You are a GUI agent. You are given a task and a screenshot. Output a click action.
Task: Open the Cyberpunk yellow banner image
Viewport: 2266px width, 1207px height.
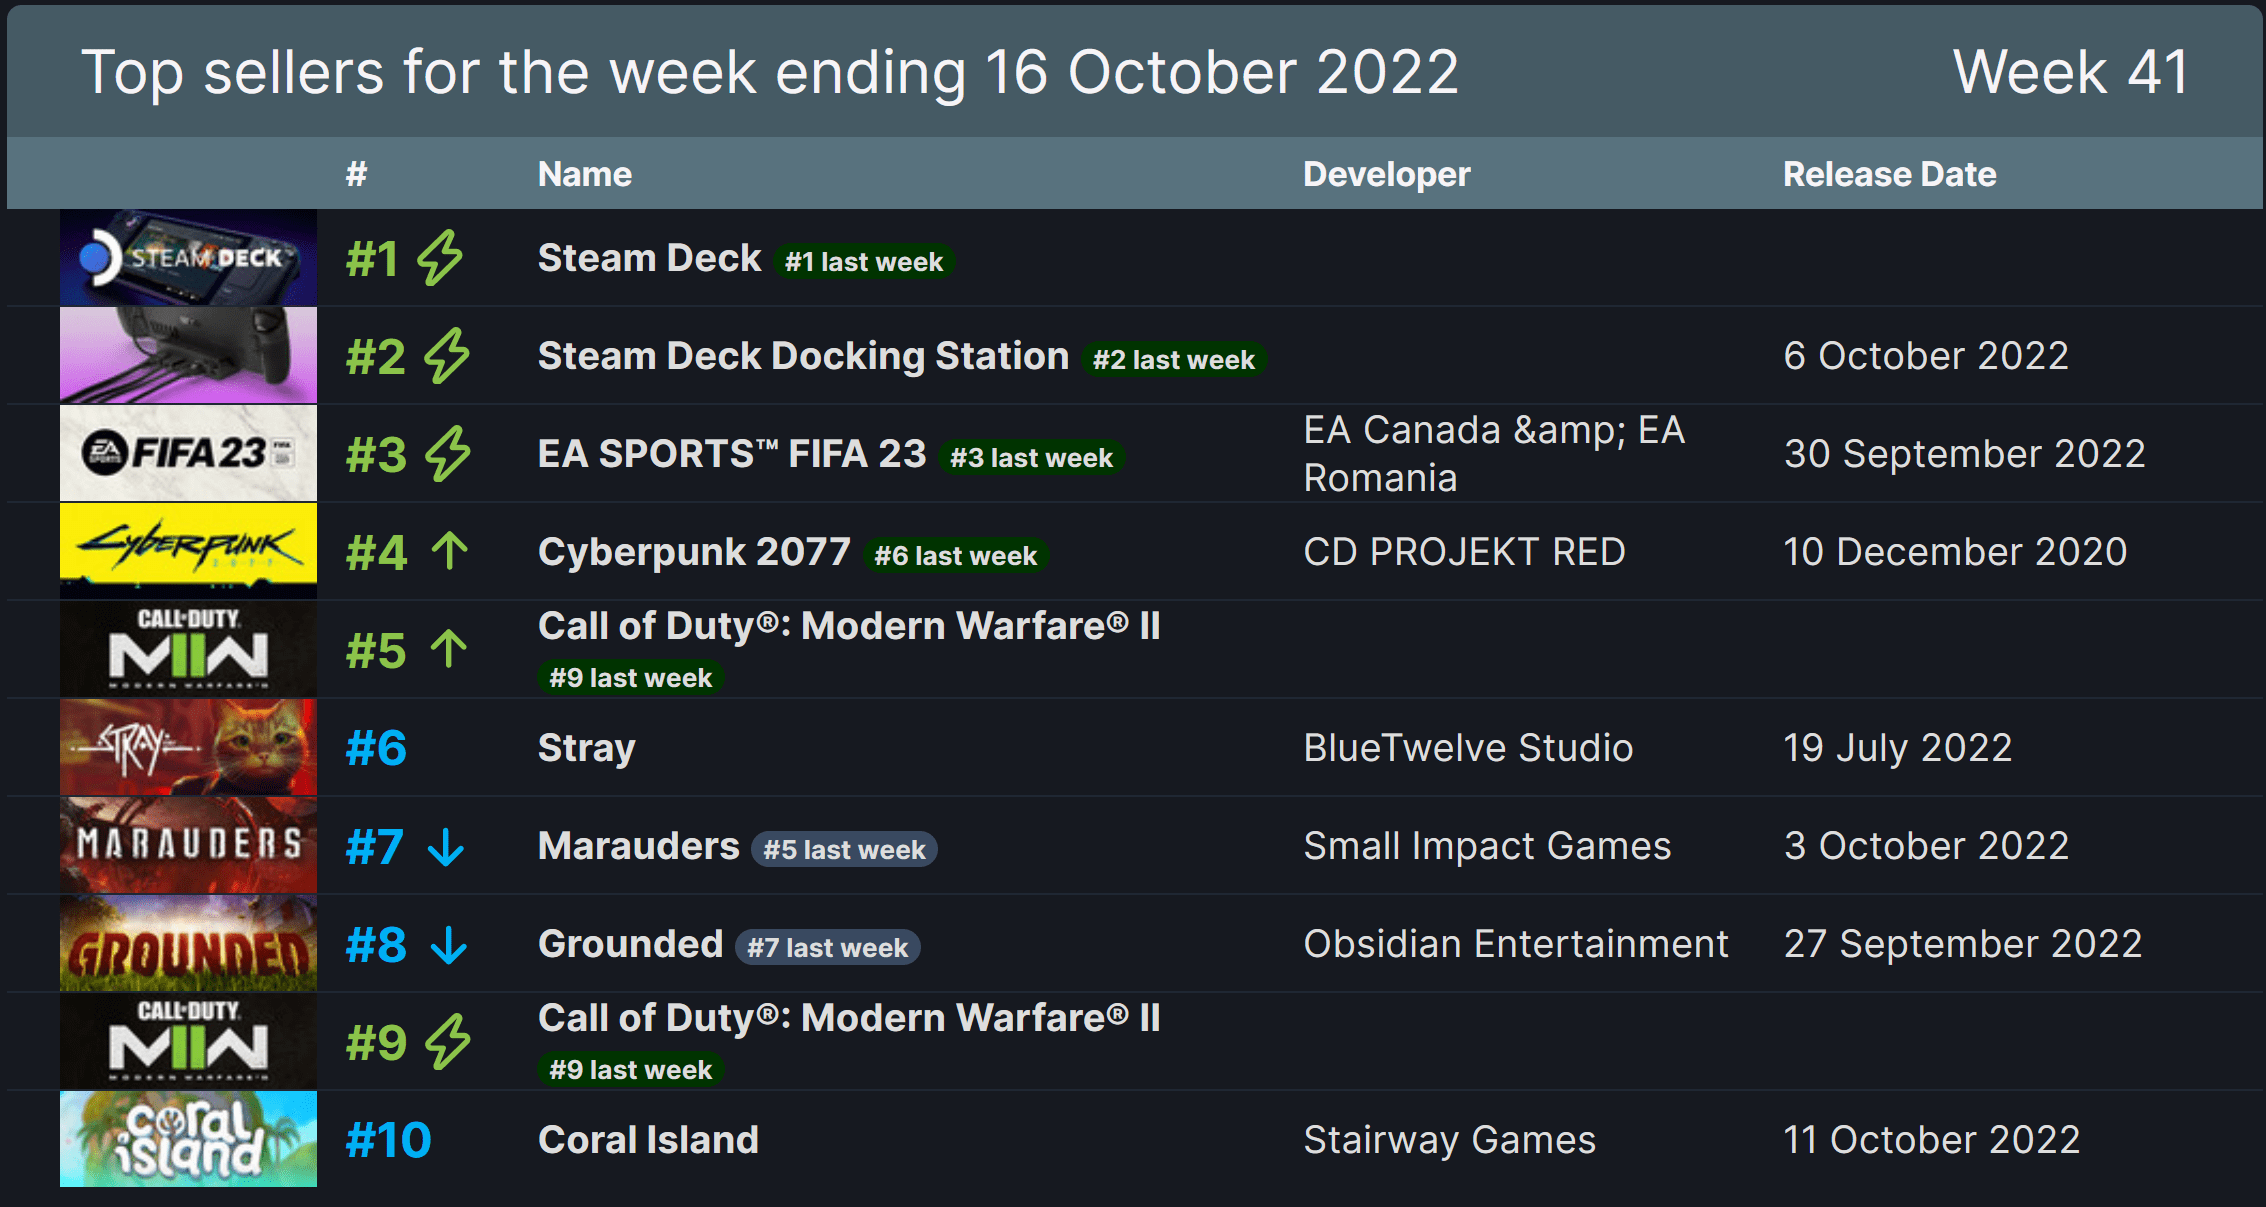point(188,551)
